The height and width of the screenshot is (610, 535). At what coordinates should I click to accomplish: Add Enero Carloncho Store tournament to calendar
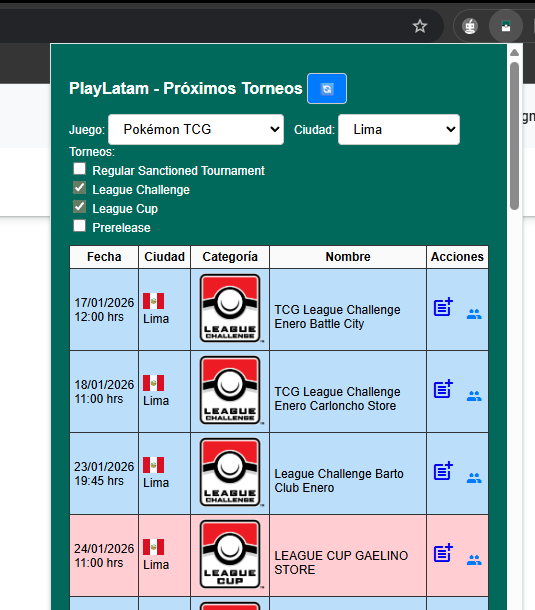coord(443,389)
